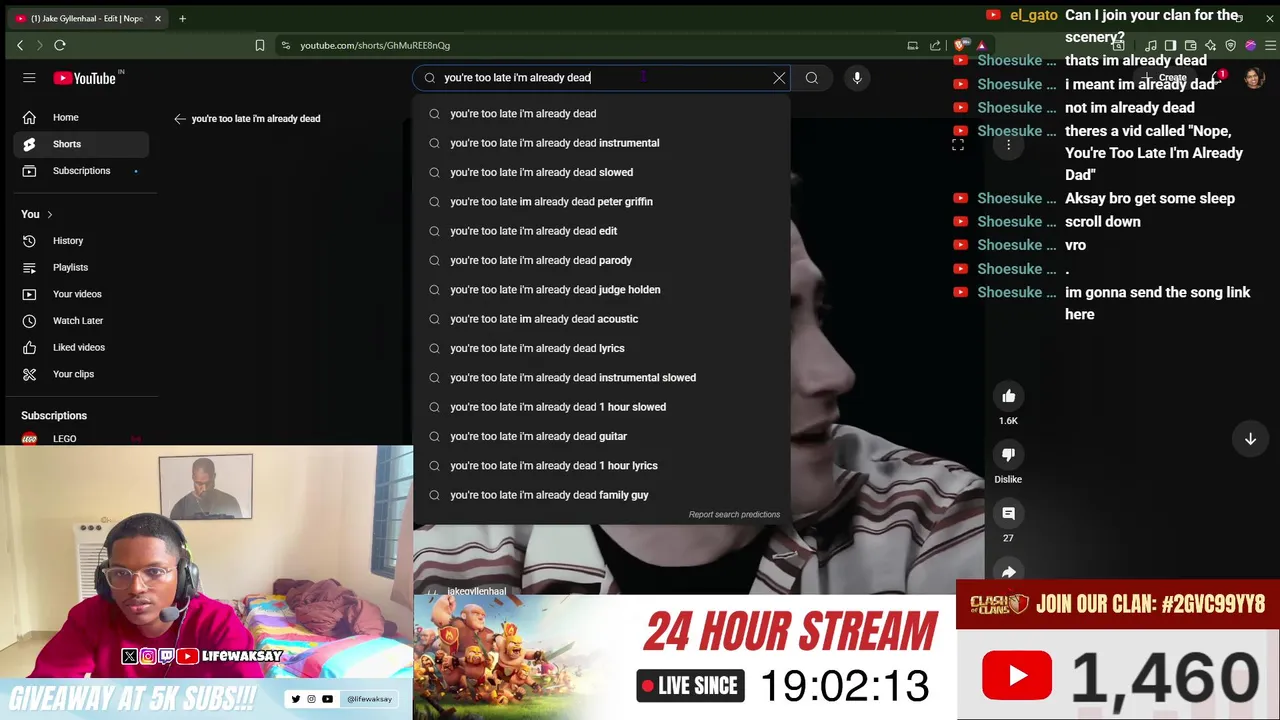The height and width of the screenshot is (720, 1280).
Task: Open Playlists page
Action: tap(81, 267)
